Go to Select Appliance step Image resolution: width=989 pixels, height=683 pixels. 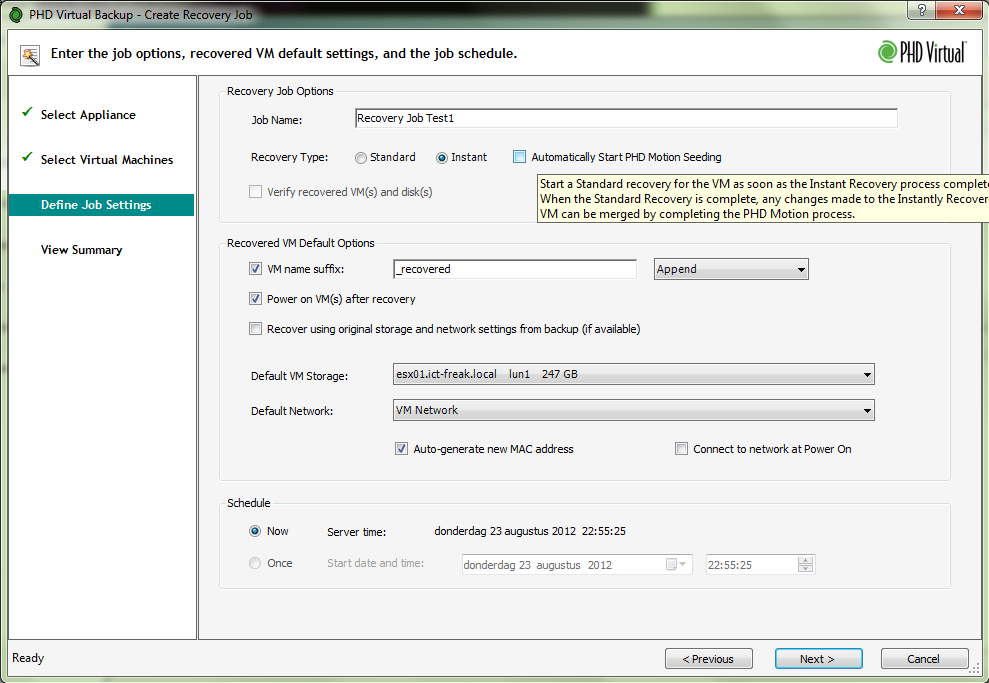click(x=88, y=115)
